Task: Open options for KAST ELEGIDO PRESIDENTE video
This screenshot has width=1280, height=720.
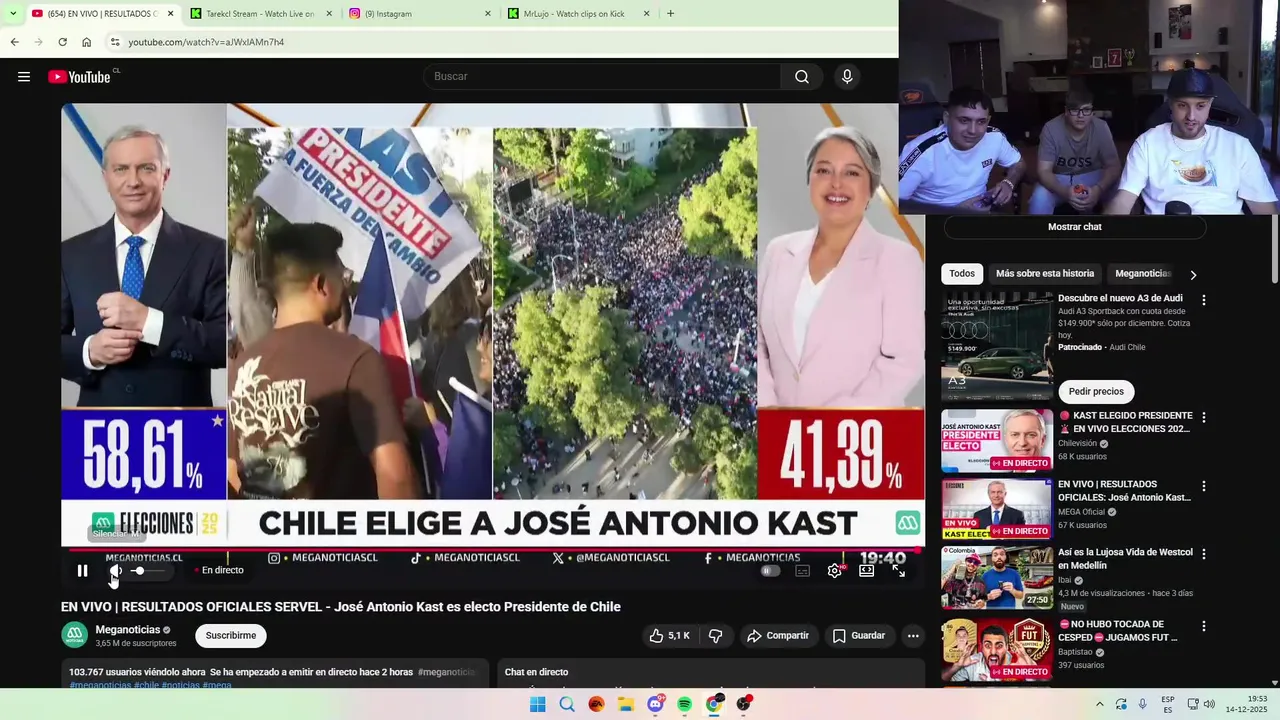Action: (x=1204, y=417)
